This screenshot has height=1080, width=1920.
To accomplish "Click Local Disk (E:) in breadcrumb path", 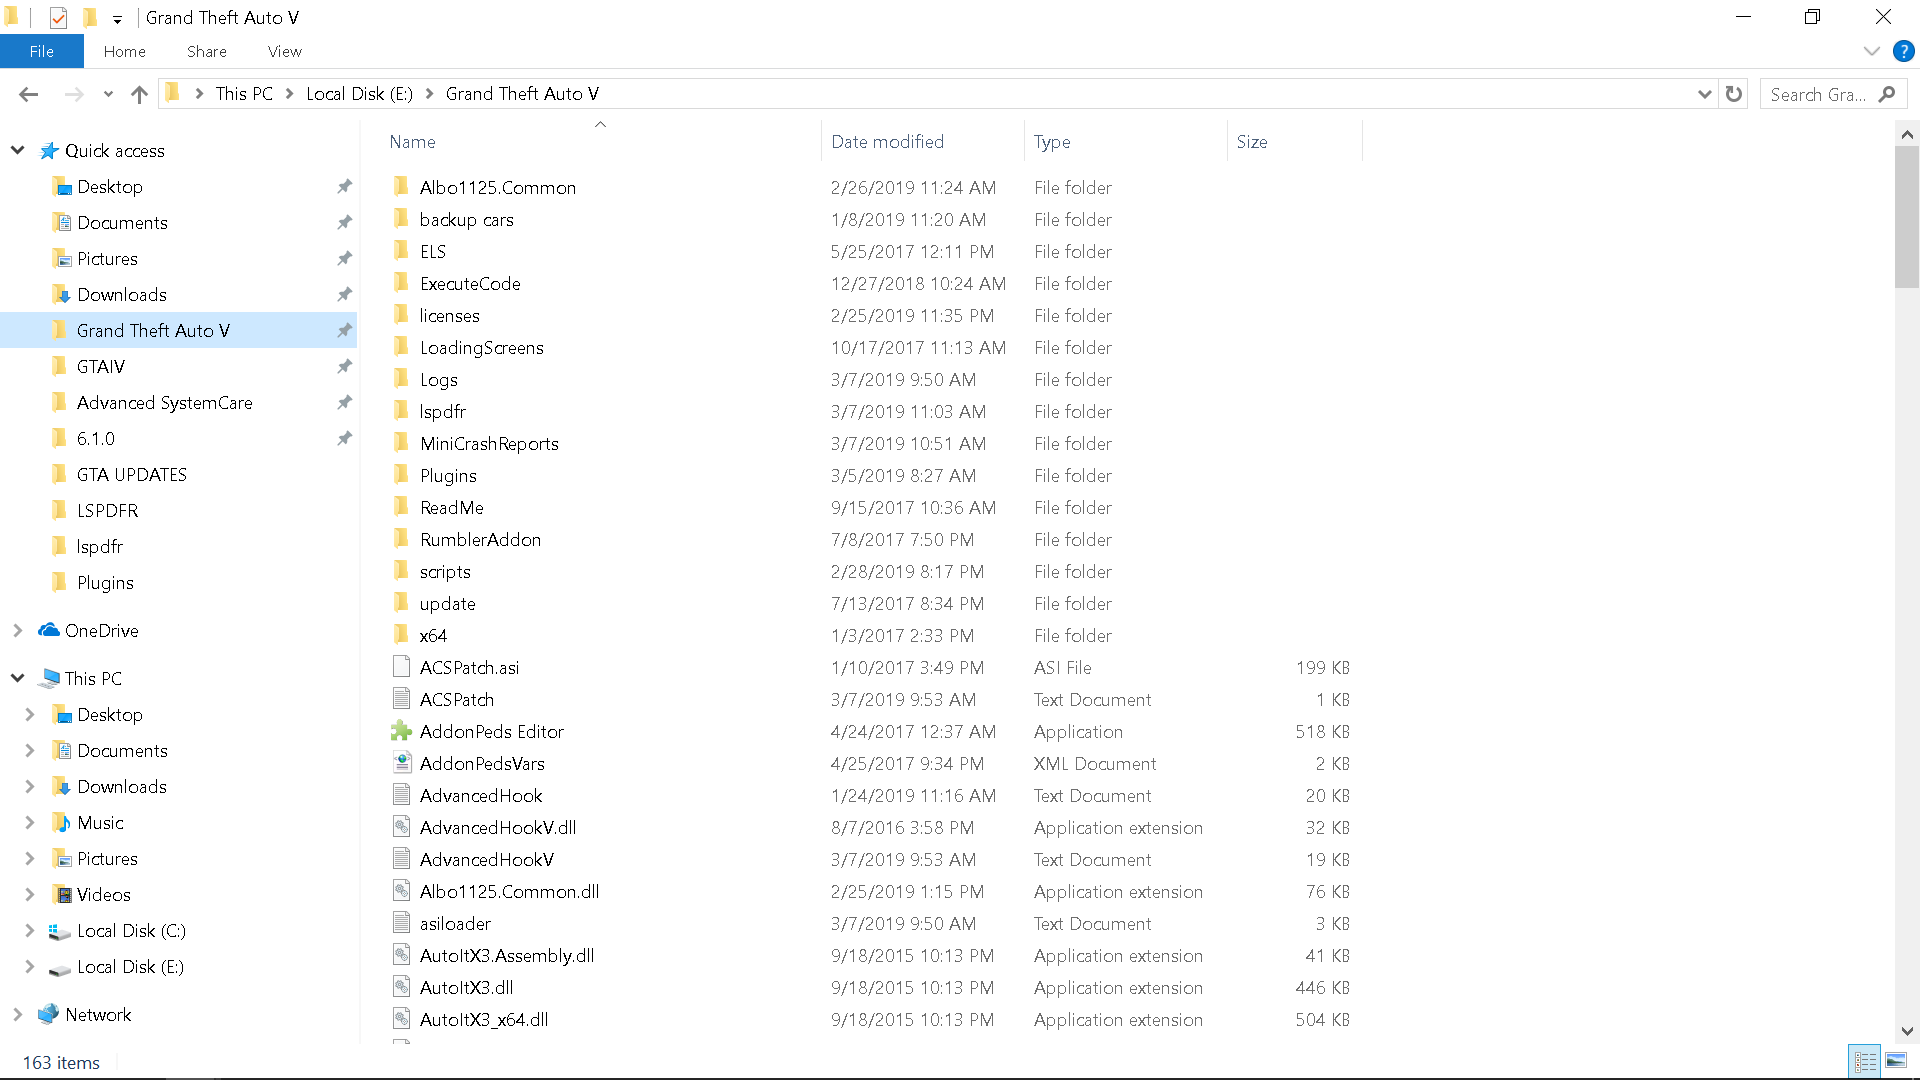I will 359,94.
